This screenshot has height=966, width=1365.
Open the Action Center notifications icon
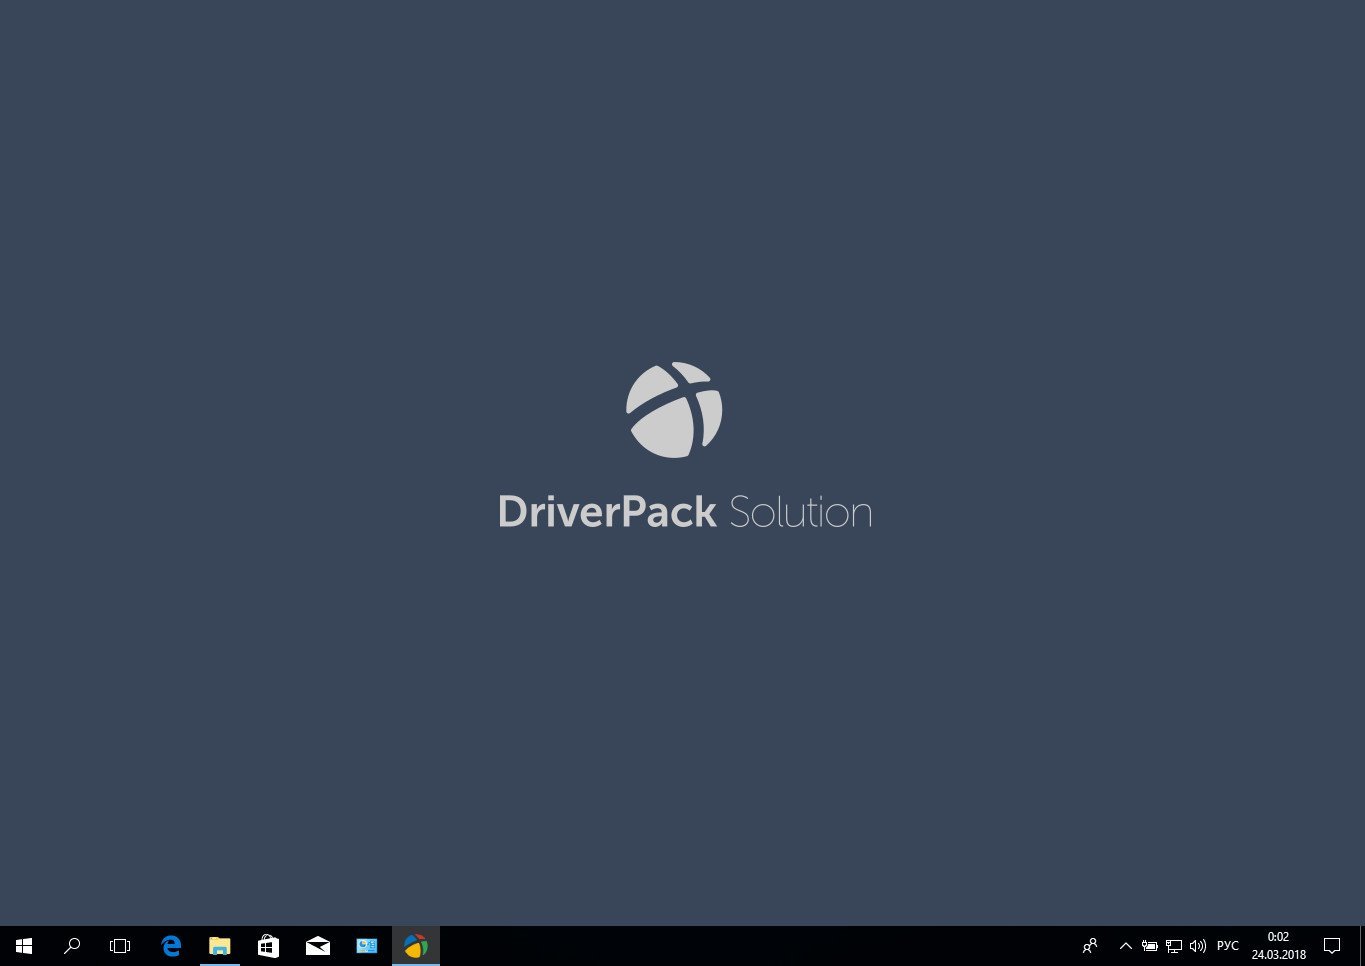(x=1332, y=946)
